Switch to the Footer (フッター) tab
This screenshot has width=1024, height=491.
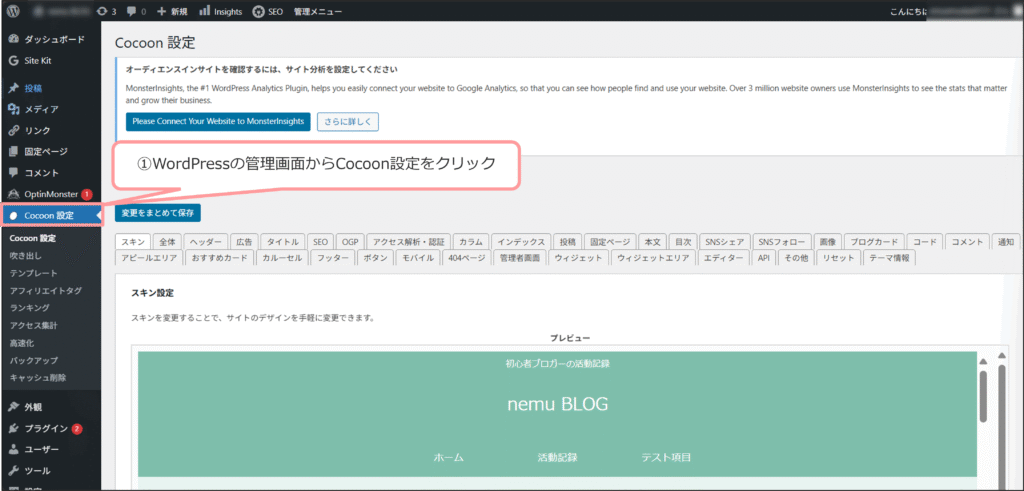[333, 258]
